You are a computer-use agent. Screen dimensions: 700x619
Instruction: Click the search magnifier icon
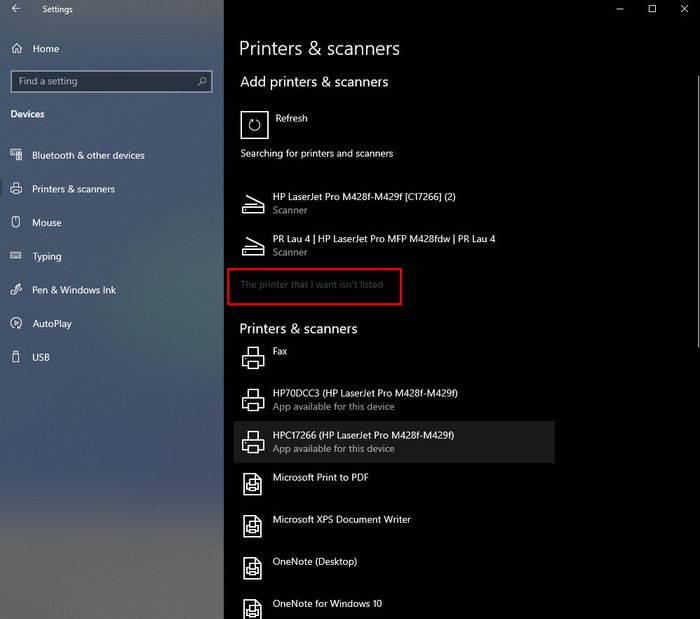click(202, 81)
